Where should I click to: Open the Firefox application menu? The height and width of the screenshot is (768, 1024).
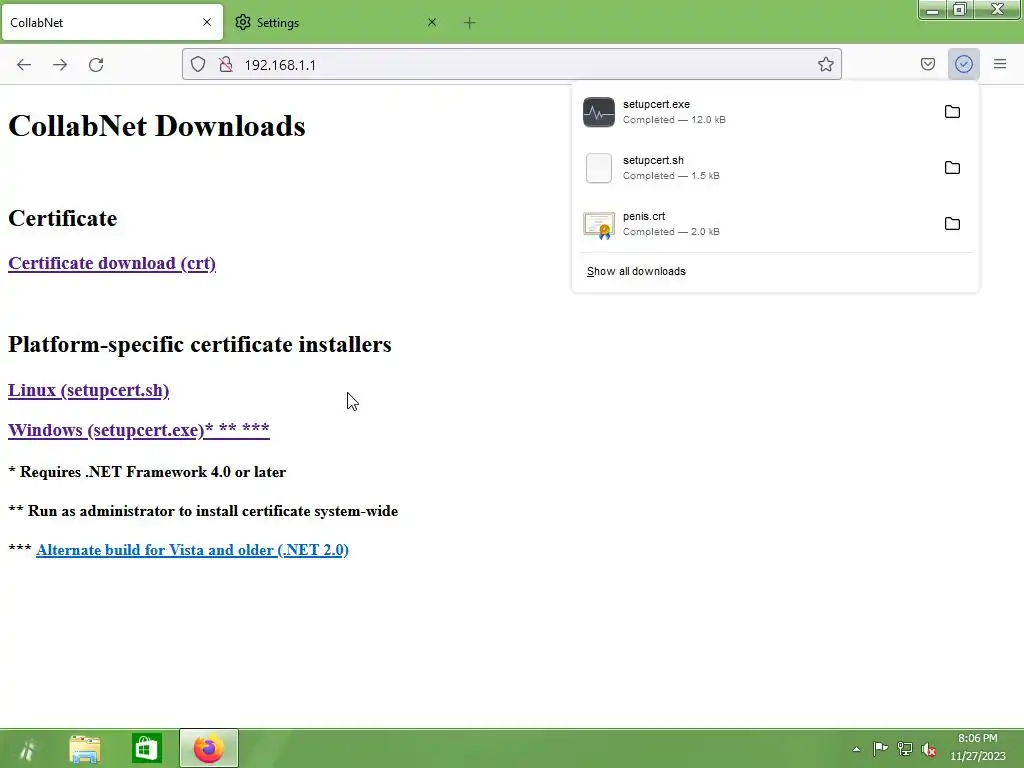pos(1000,64)
